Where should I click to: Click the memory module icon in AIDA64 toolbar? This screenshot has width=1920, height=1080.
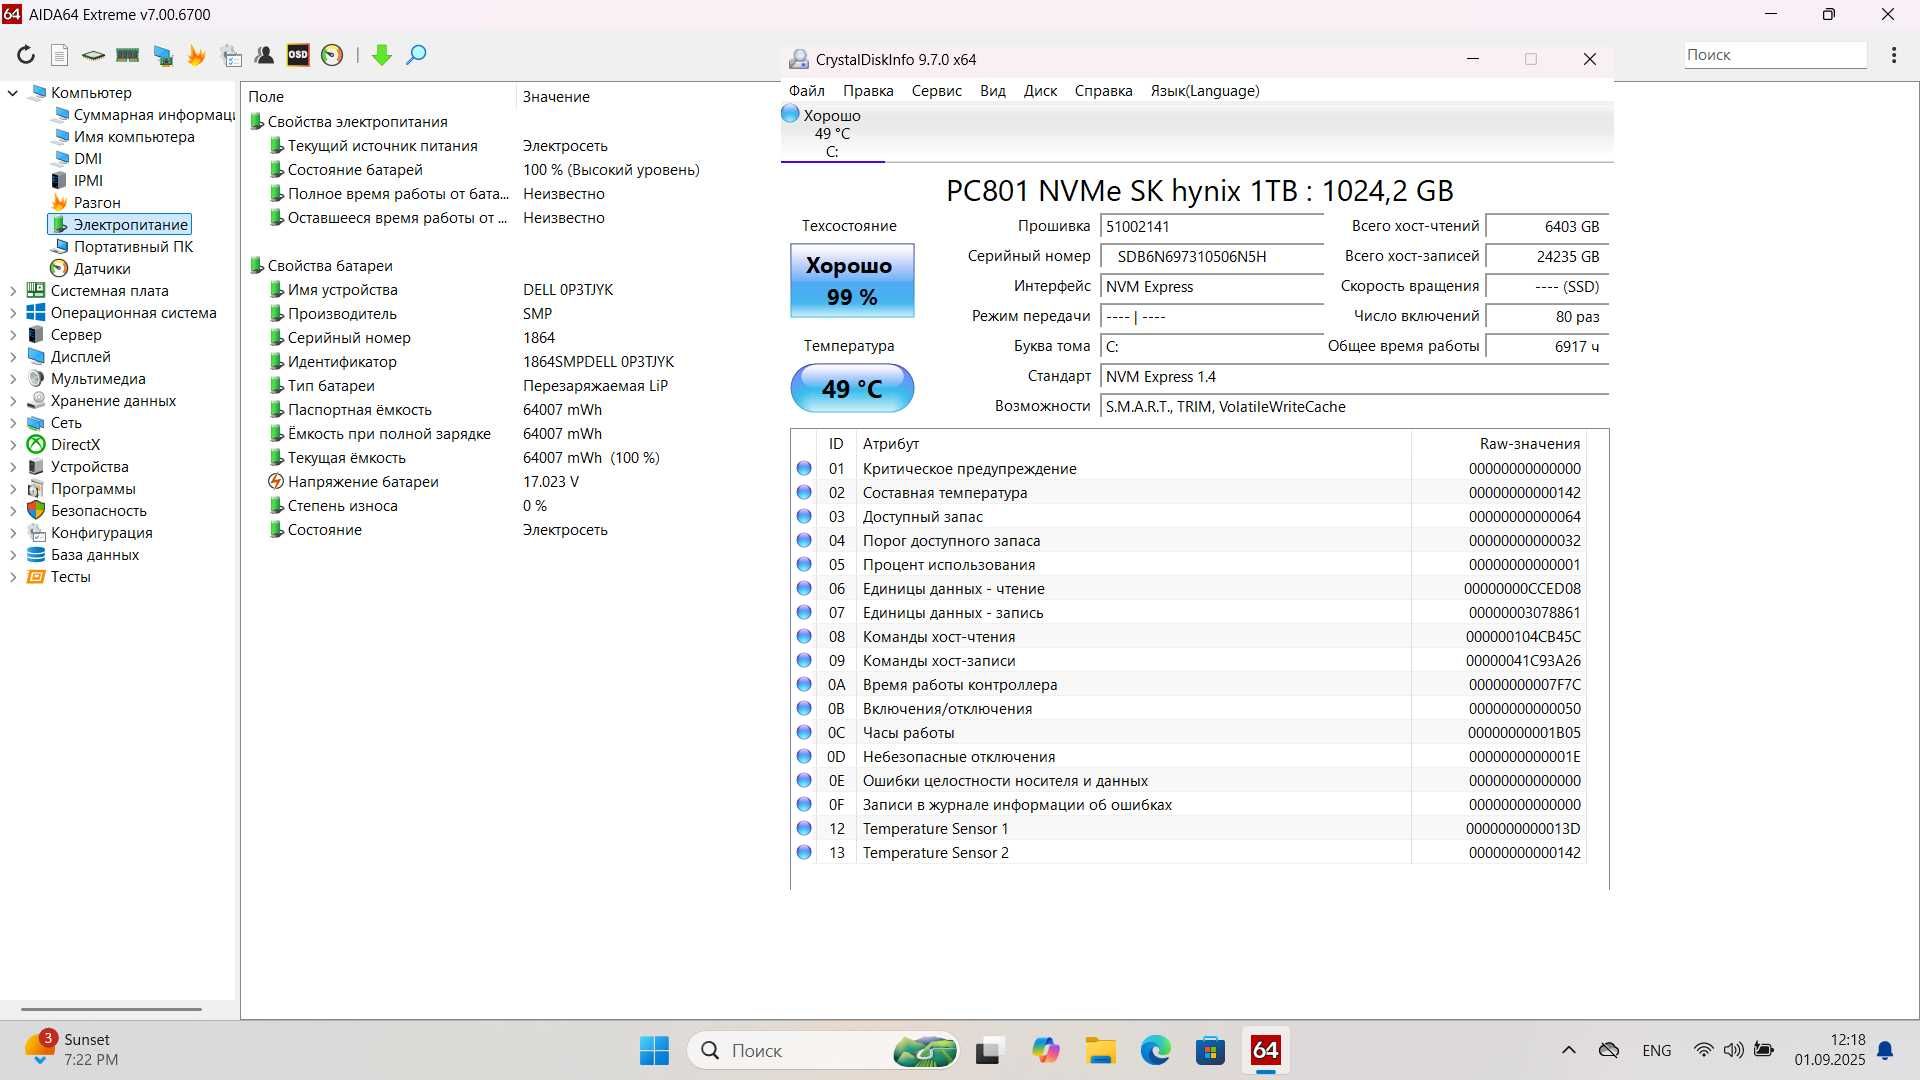(127, 55)
